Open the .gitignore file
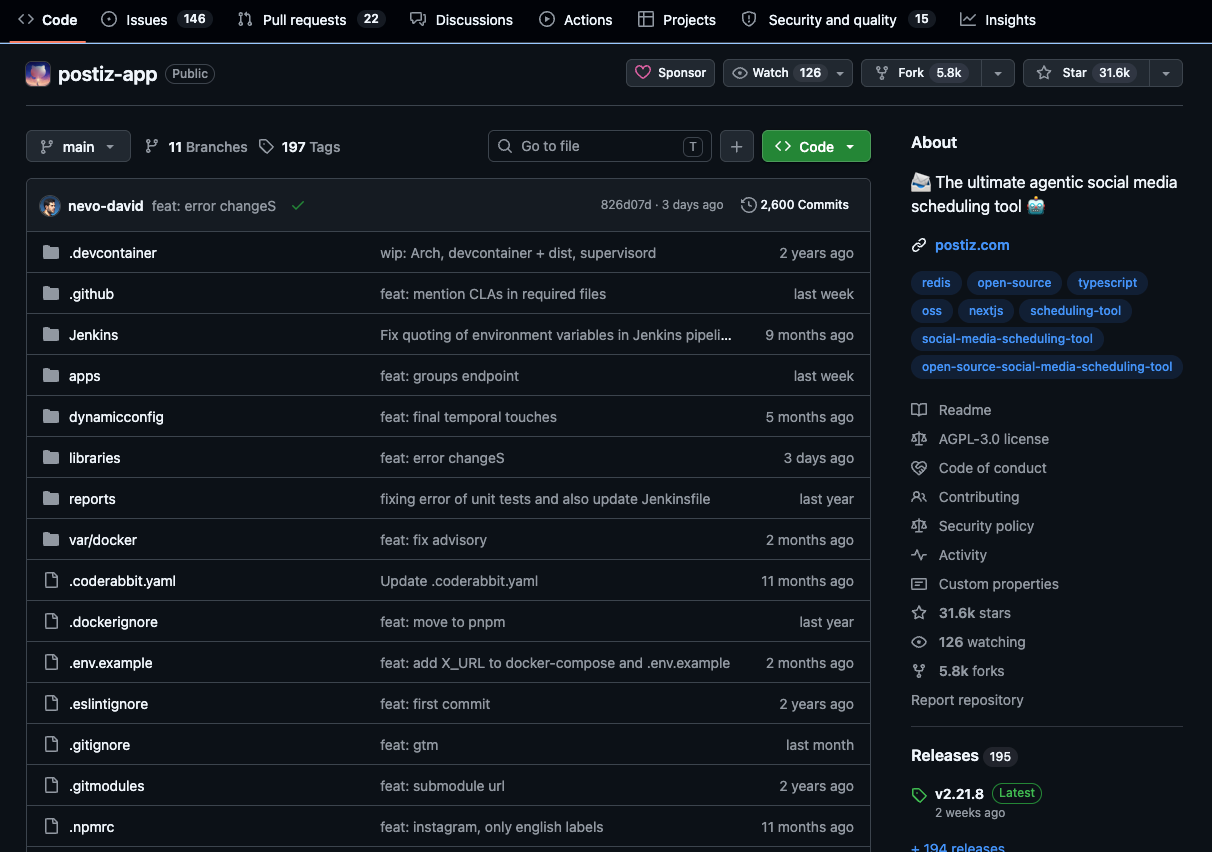The height and width of the screenshot is (852, 1212). pos(99,745)
